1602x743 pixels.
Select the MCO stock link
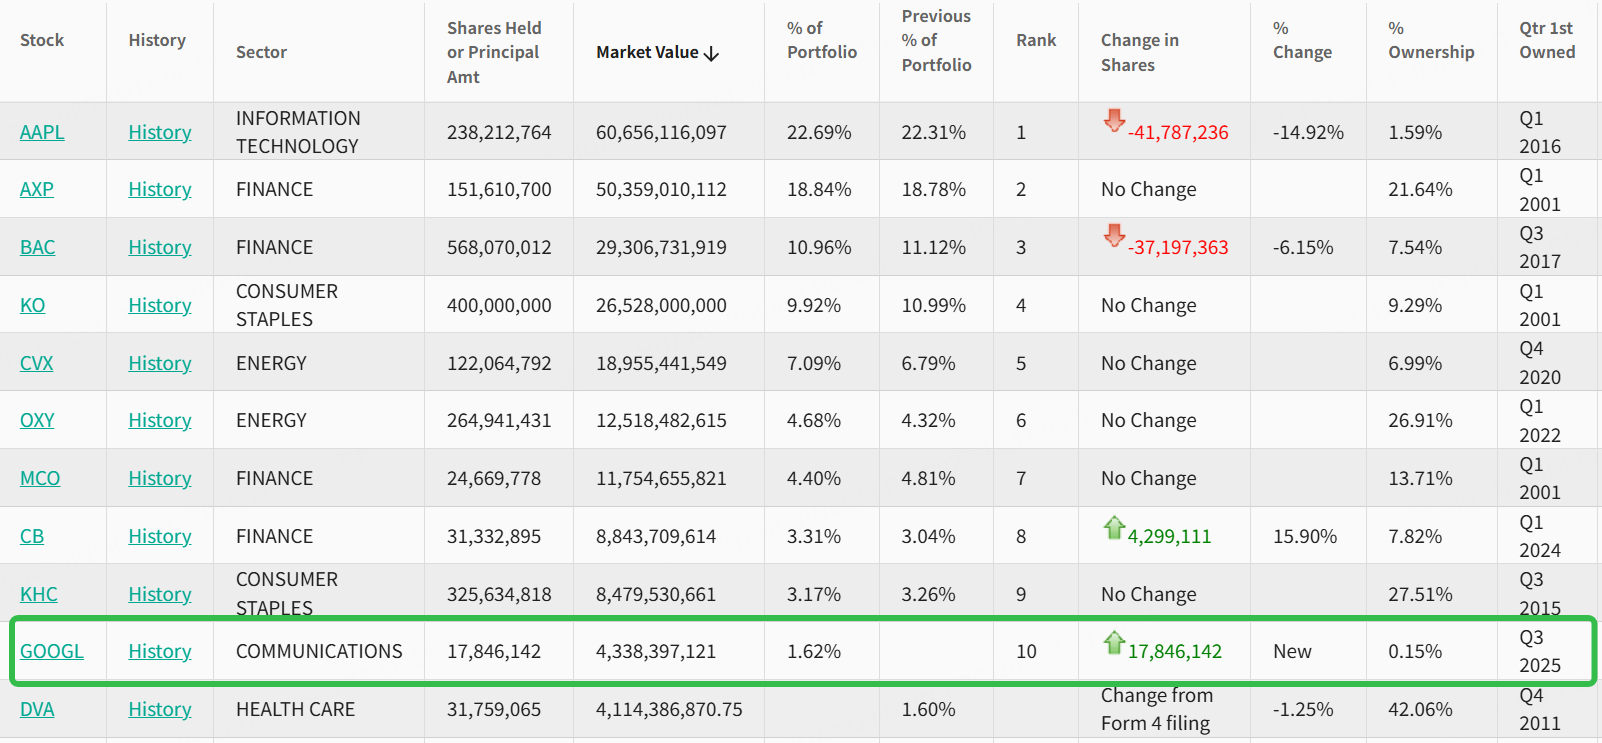click(x=40, y=478)
